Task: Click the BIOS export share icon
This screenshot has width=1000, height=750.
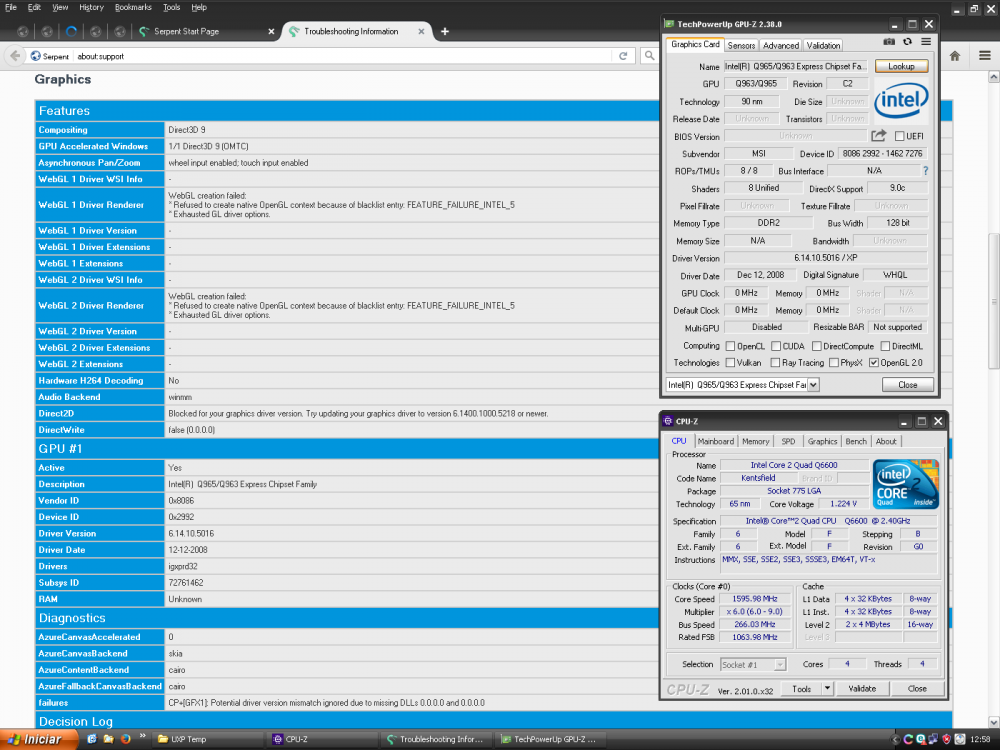Action: point(879,136)
